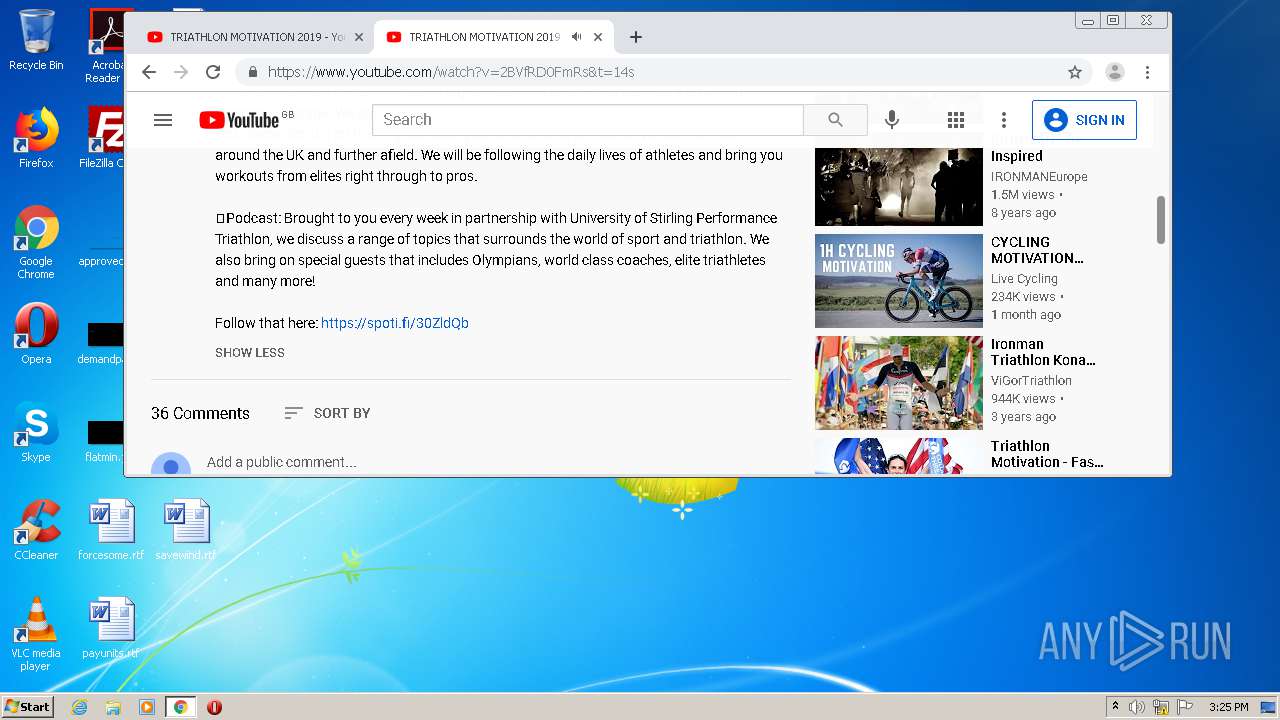Close the first TRIATHLON MOTIVATION tab
The width and height of the screenshot is (1280, 720).
coord(359,37)
